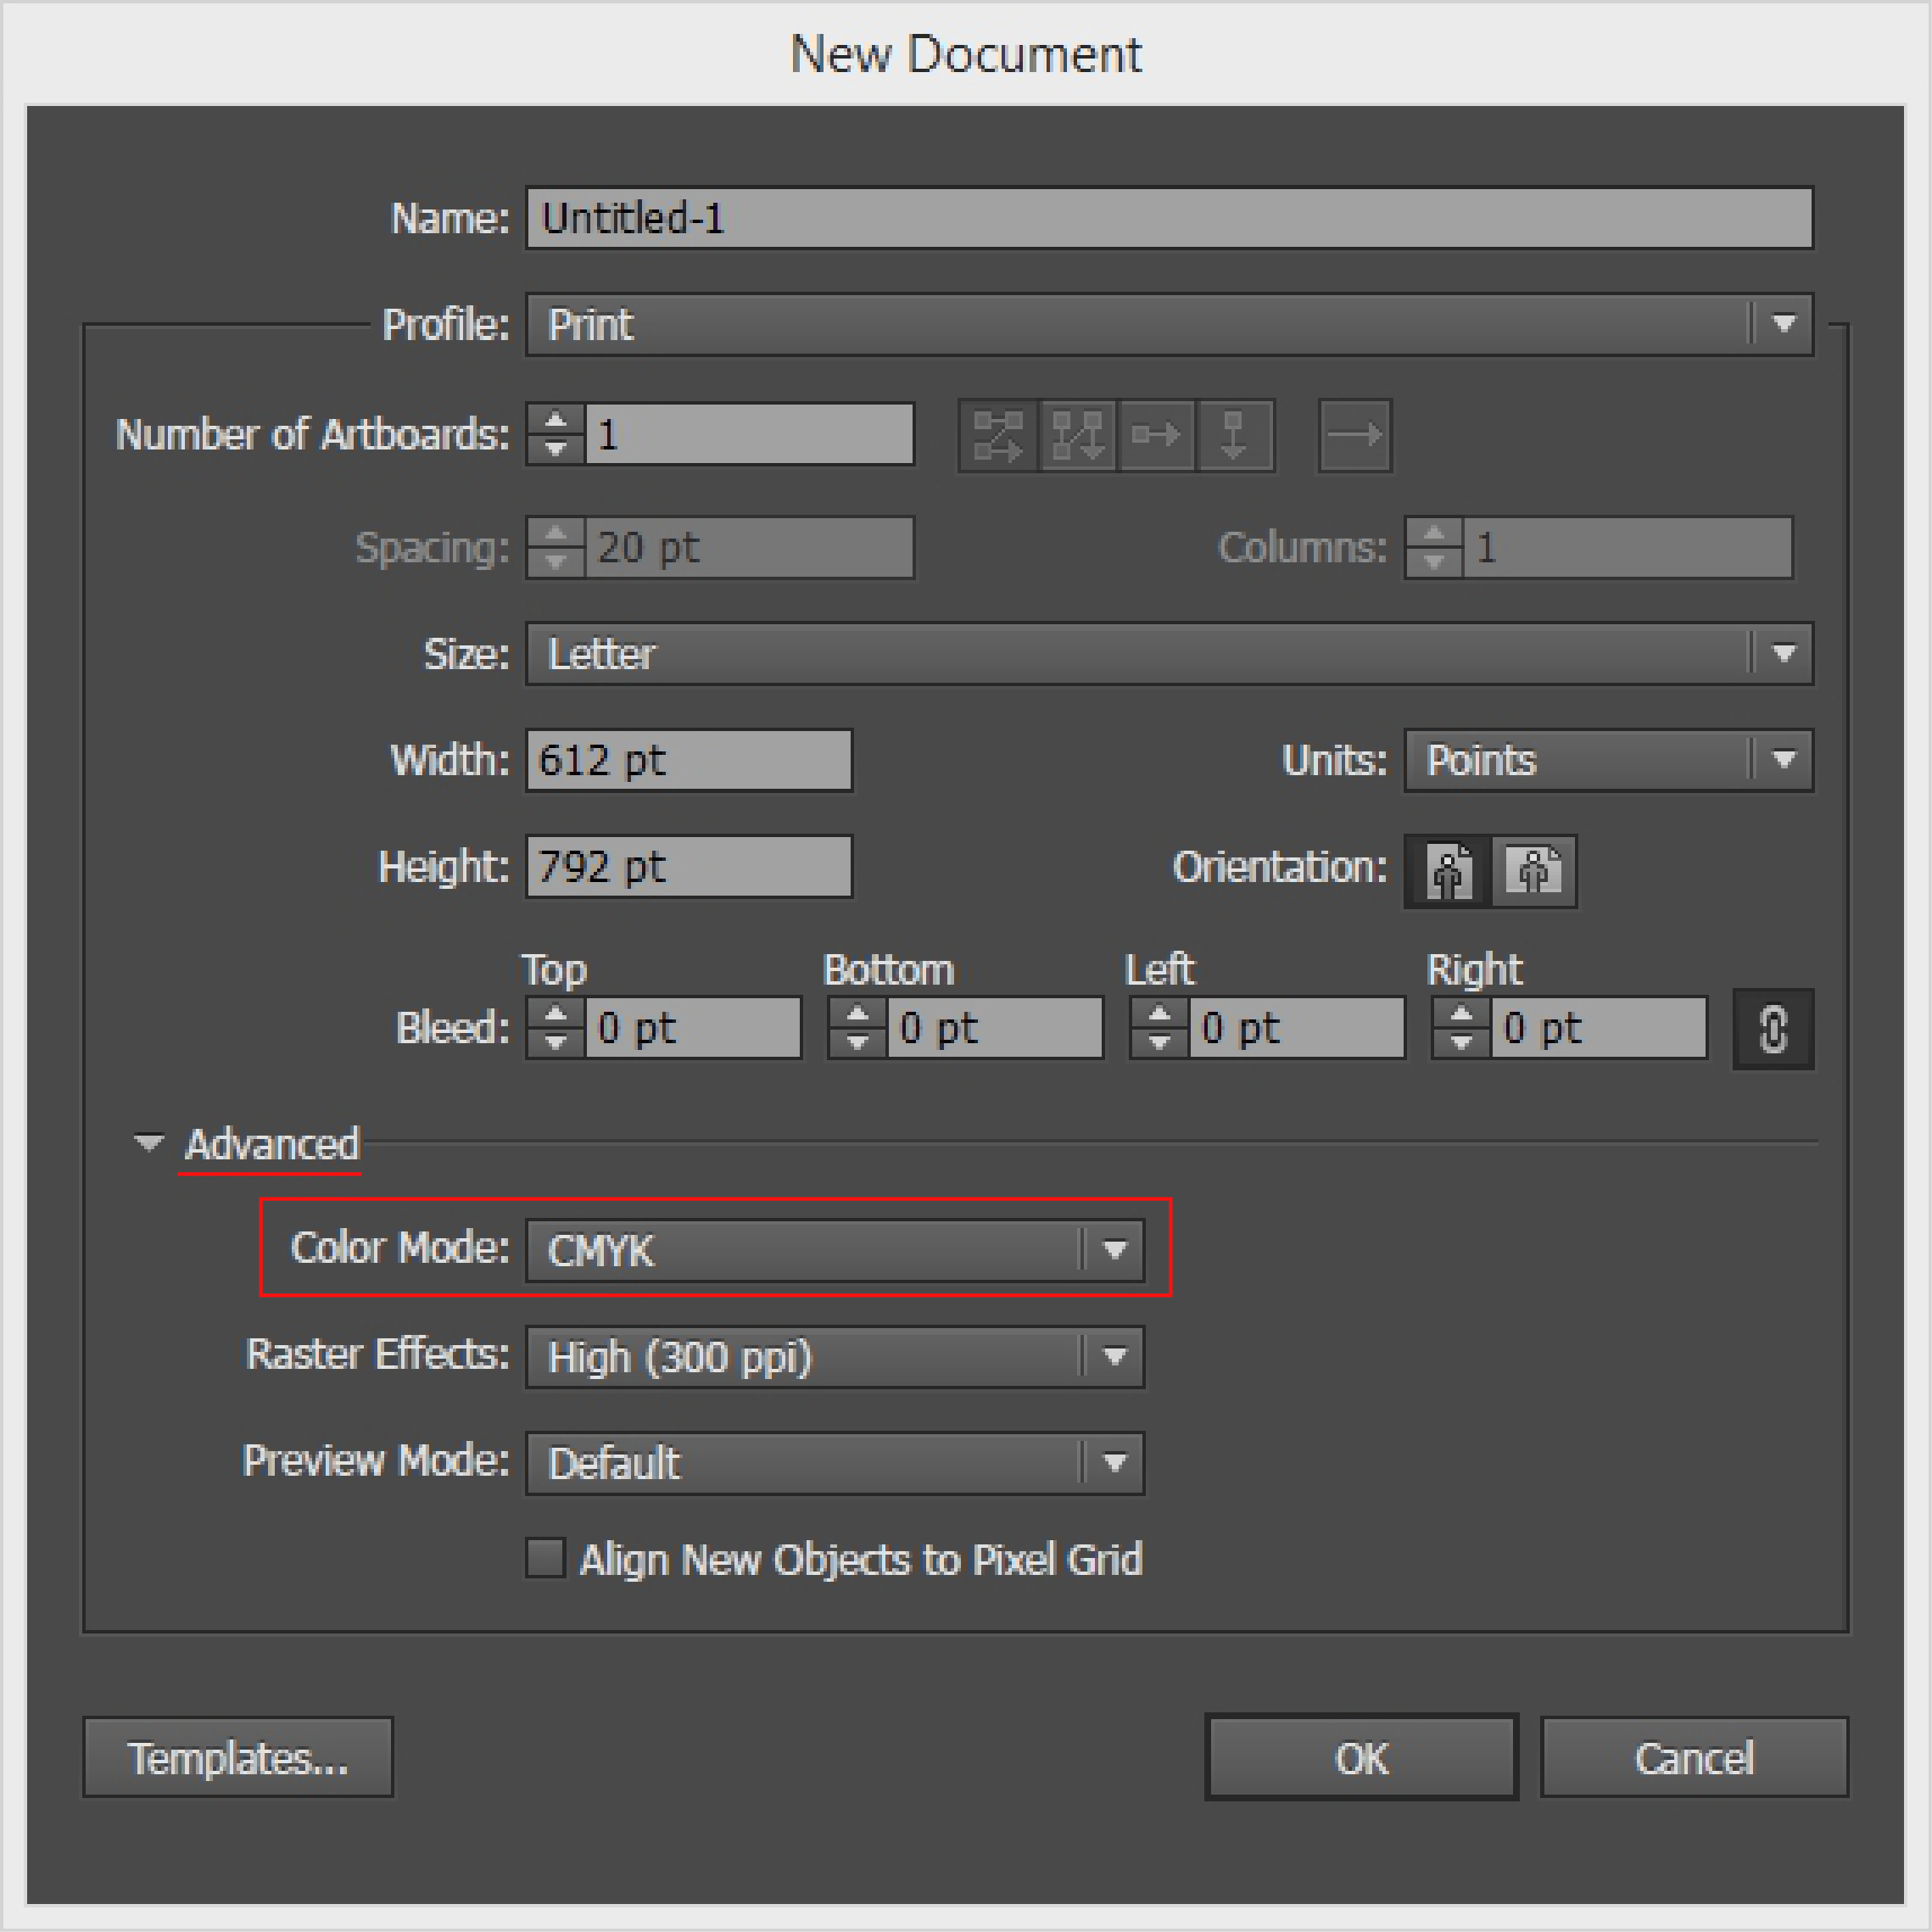The width and height of the screenshot is (1932, 1932).
Task: Set Portrait orientation icon
Action: tap(1448, 871)
